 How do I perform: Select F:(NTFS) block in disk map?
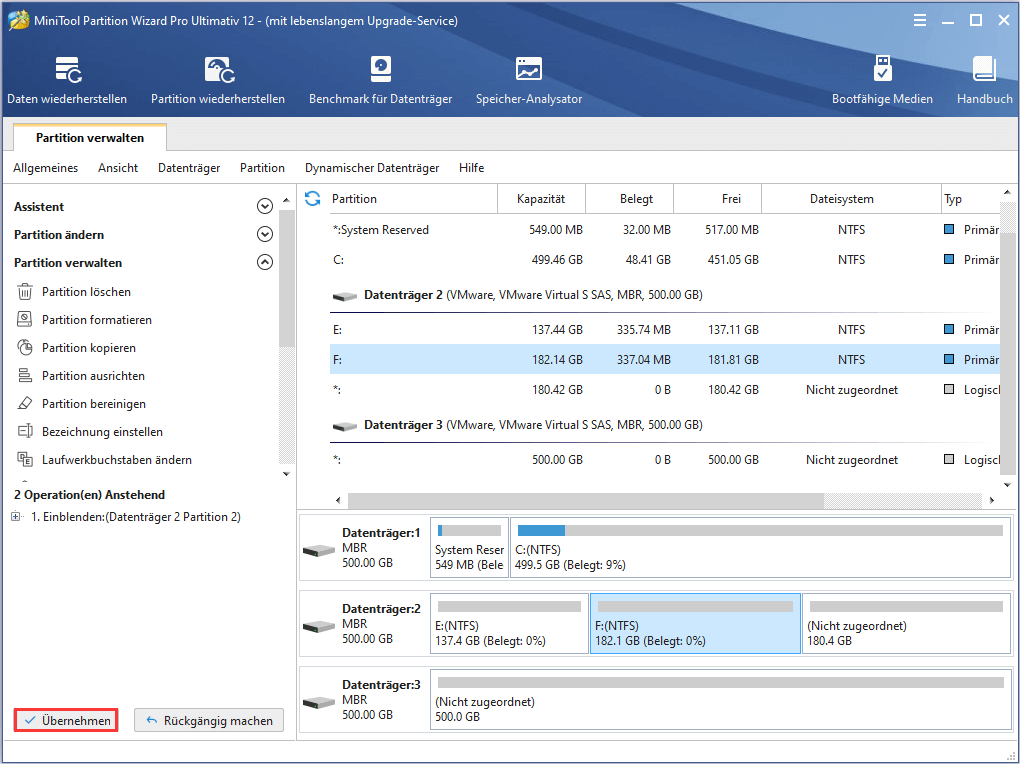[x=695, y=623]
